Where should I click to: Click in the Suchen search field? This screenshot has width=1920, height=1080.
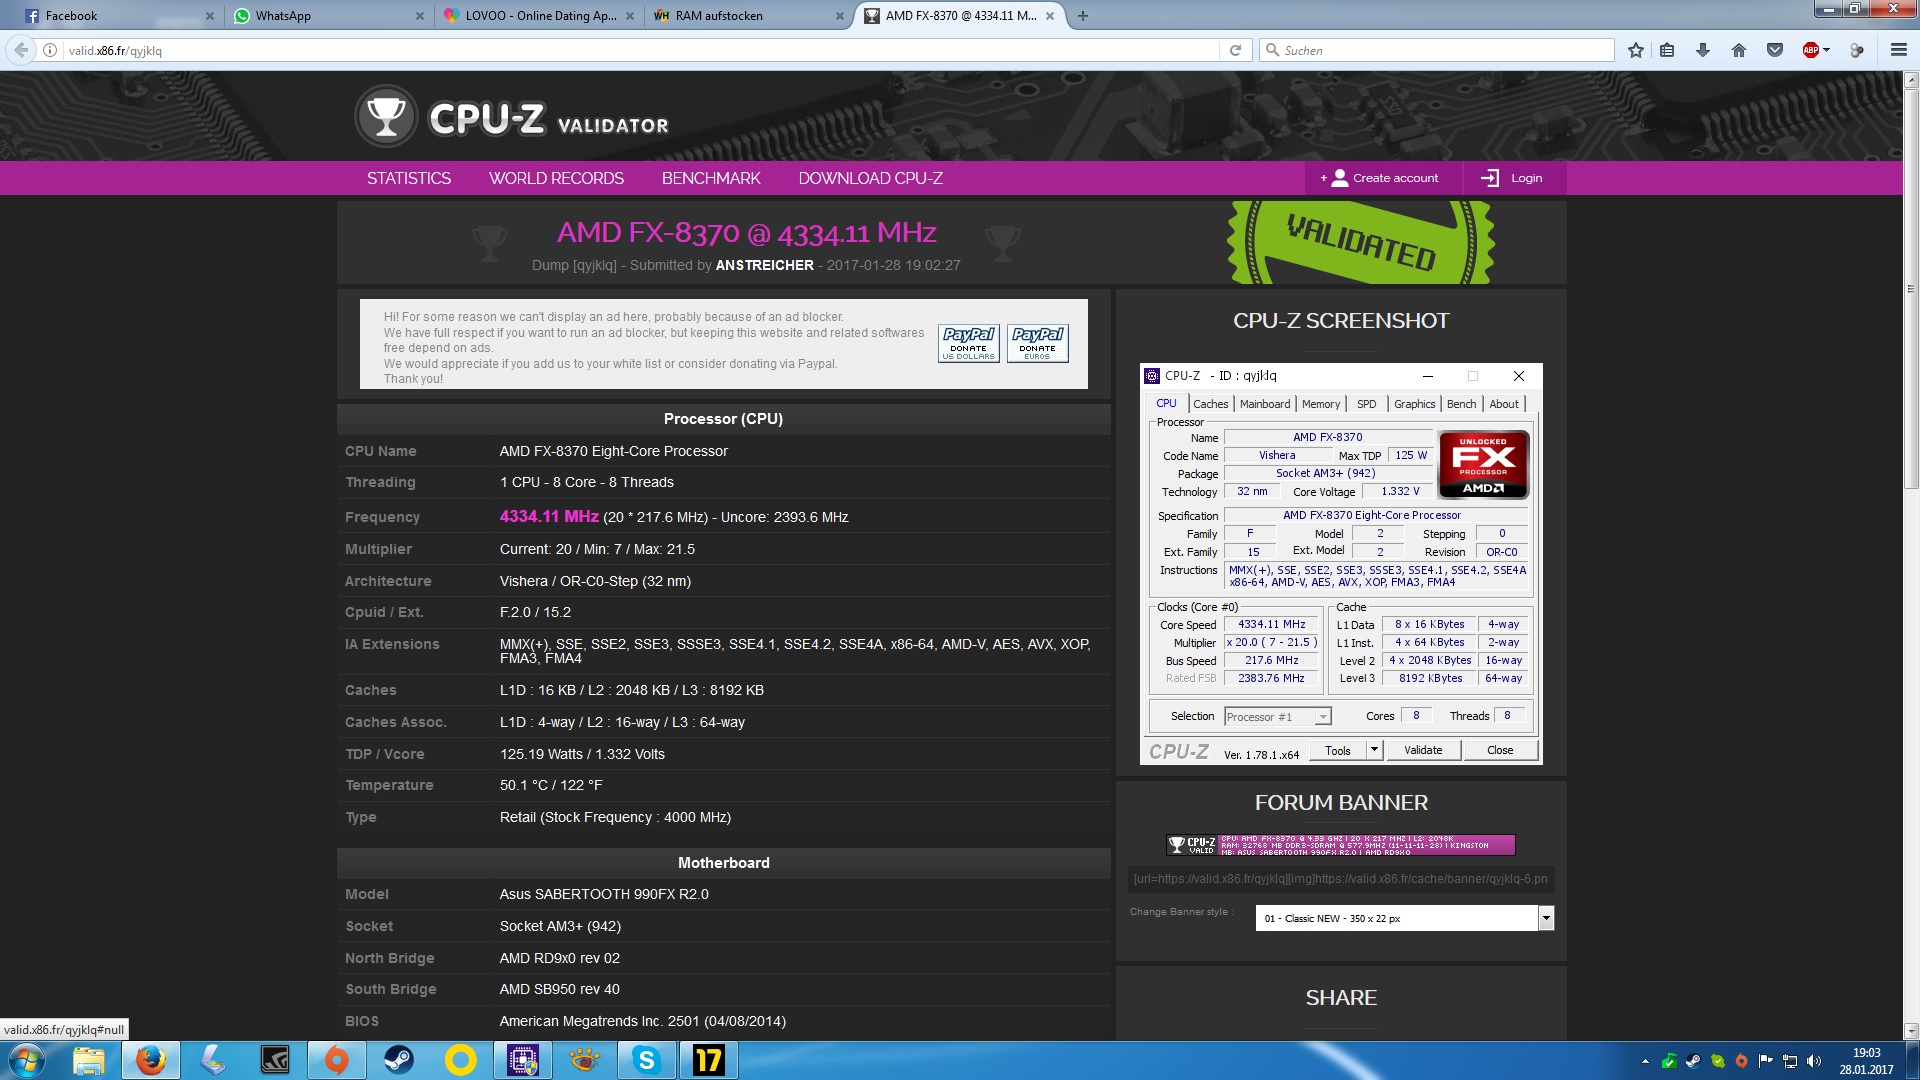click(x=1440, y=50)
